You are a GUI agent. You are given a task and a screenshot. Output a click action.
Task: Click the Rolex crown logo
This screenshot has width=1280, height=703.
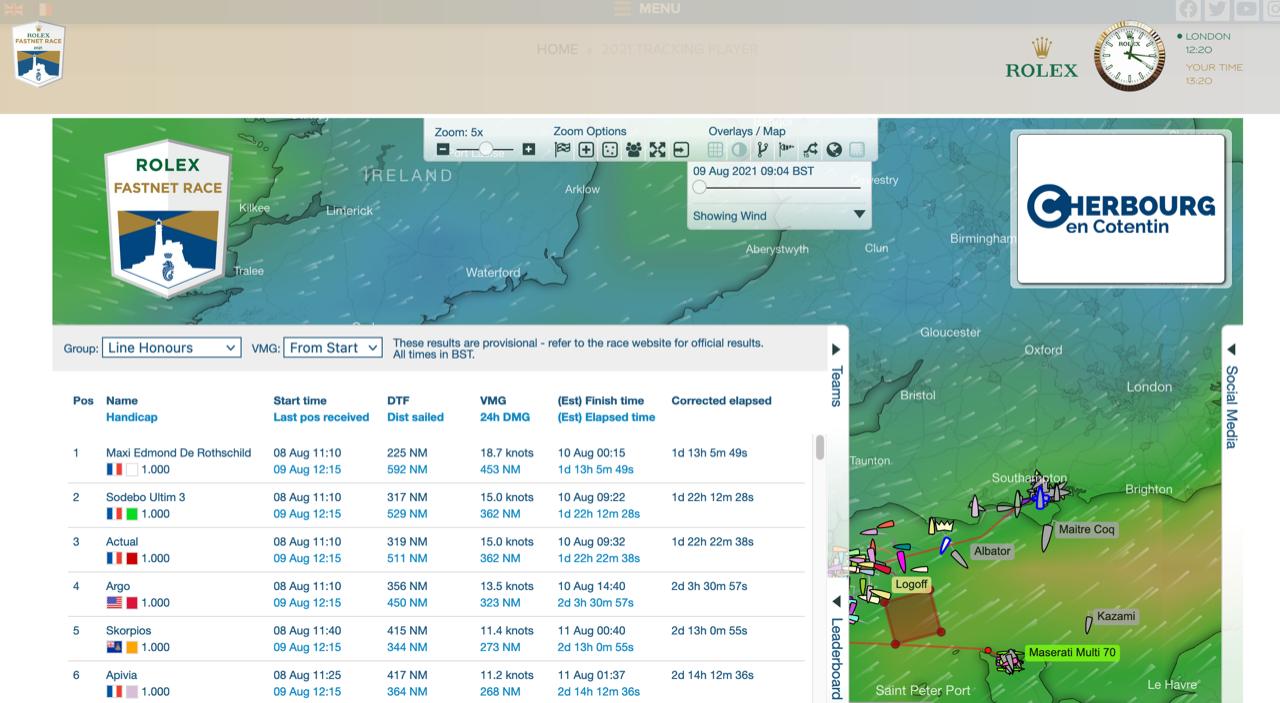coord(1042,59)
